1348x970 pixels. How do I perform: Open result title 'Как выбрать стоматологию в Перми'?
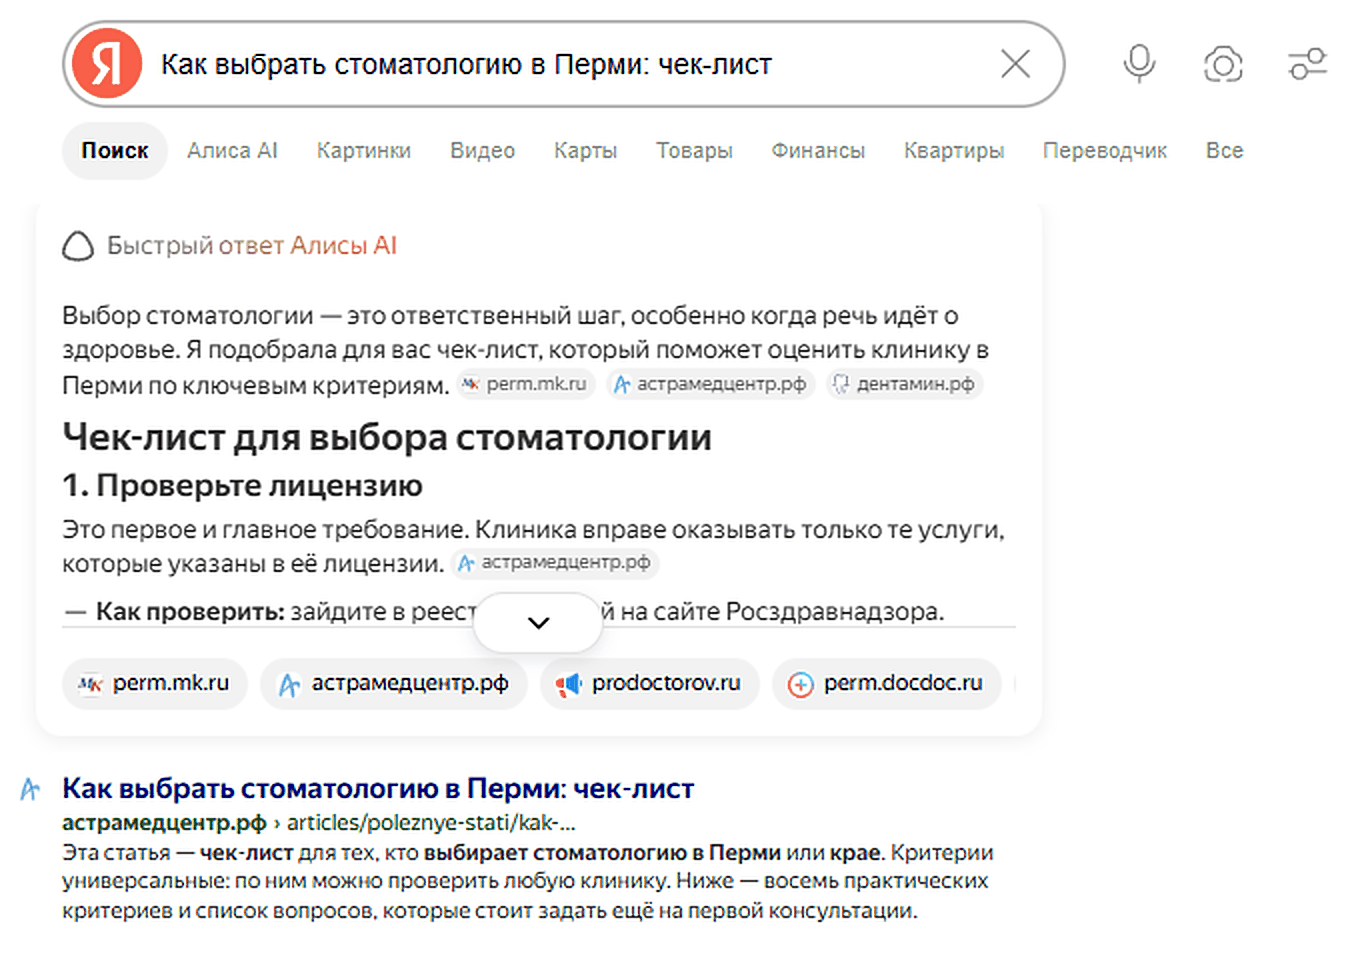[x=378, y=789]
